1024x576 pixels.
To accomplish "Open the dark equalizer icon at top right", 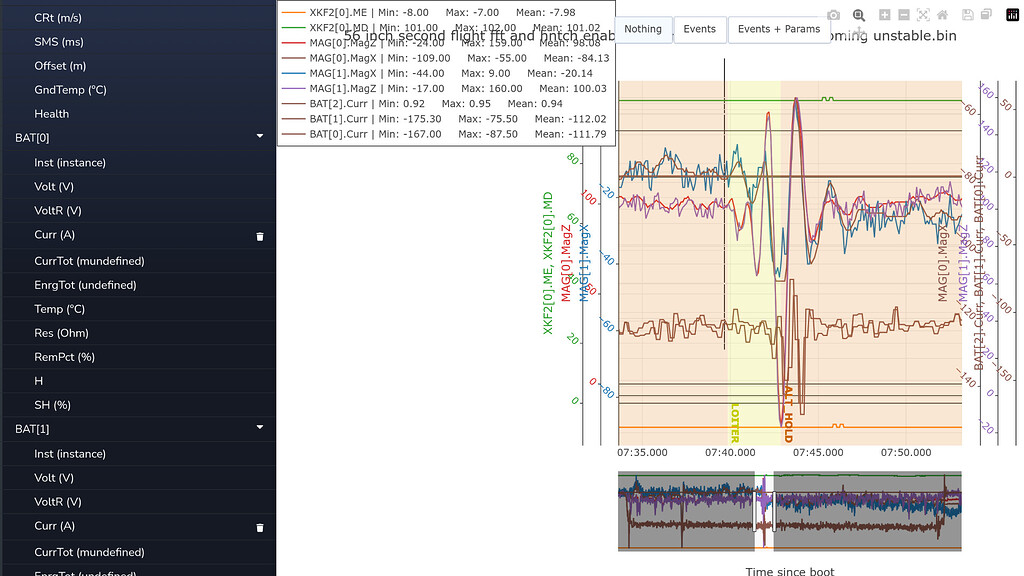I will coord(1013,15).
